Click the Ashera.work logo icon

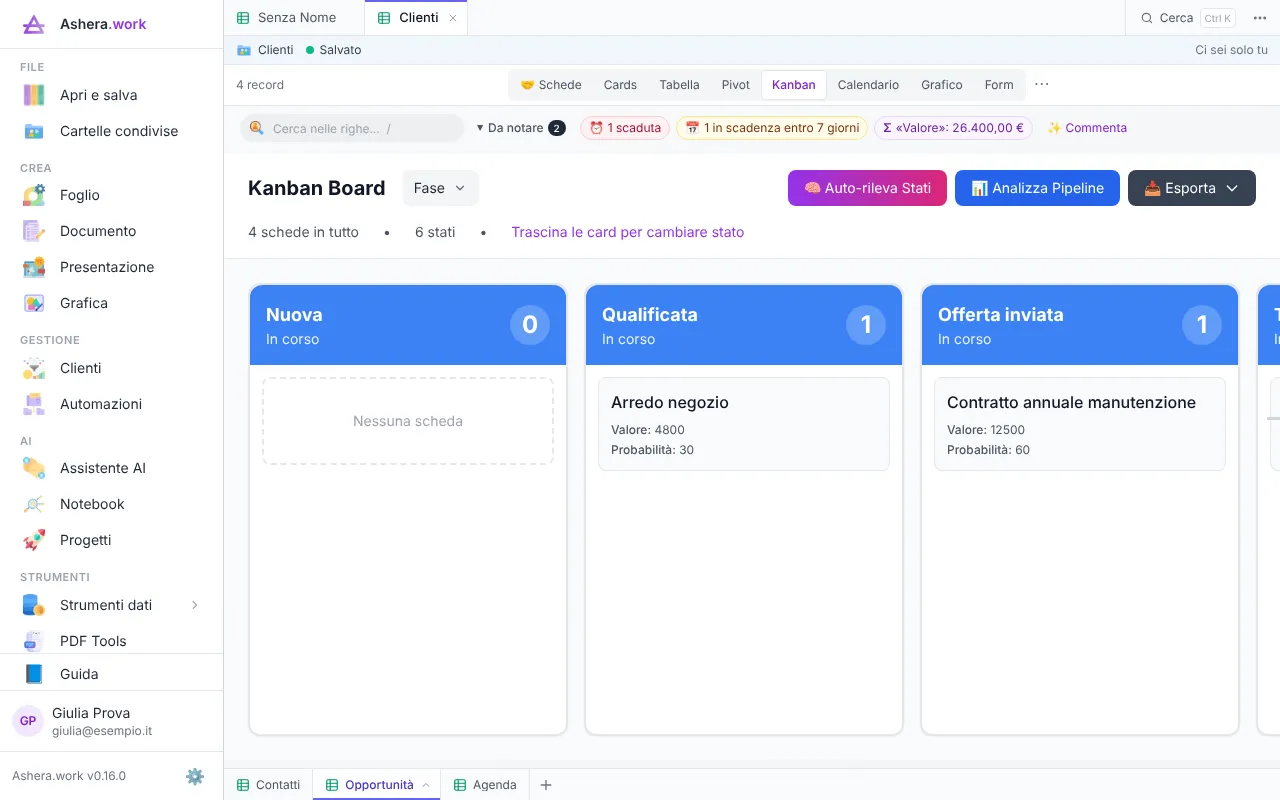[34, 24]
